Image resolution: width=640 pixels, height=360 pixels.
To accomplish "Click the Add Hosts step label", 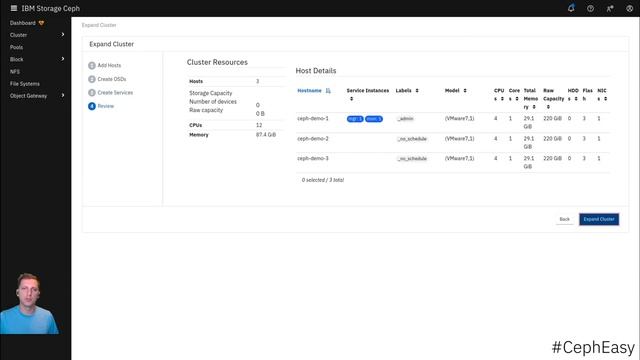I will 109,65.
